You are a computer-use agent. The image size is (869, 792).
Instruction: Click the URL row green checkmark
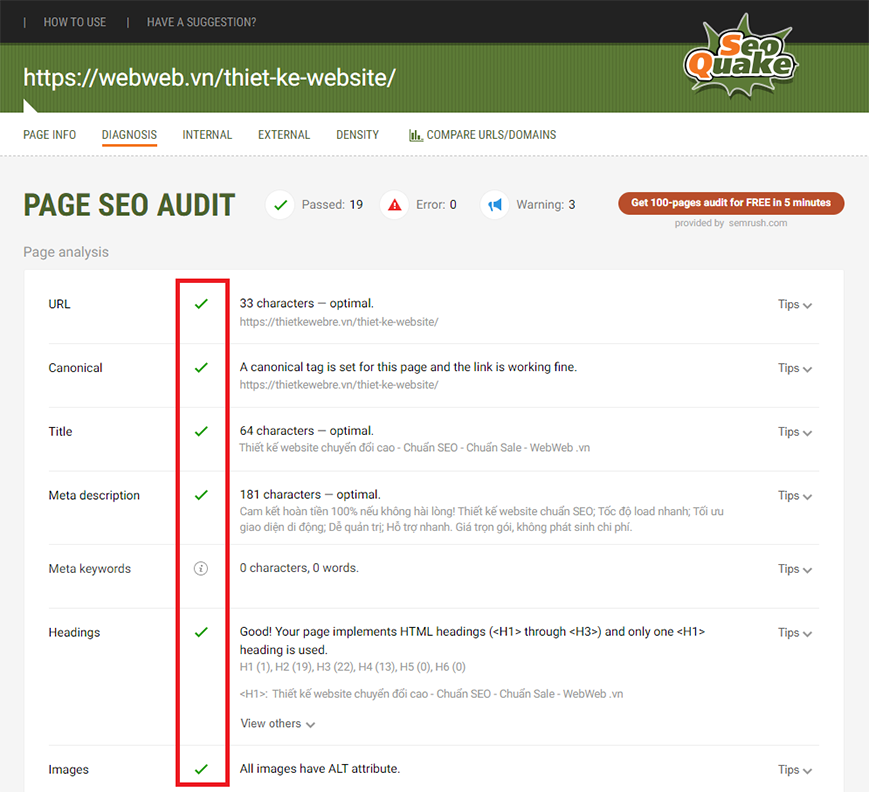click(x=201, y=304)
